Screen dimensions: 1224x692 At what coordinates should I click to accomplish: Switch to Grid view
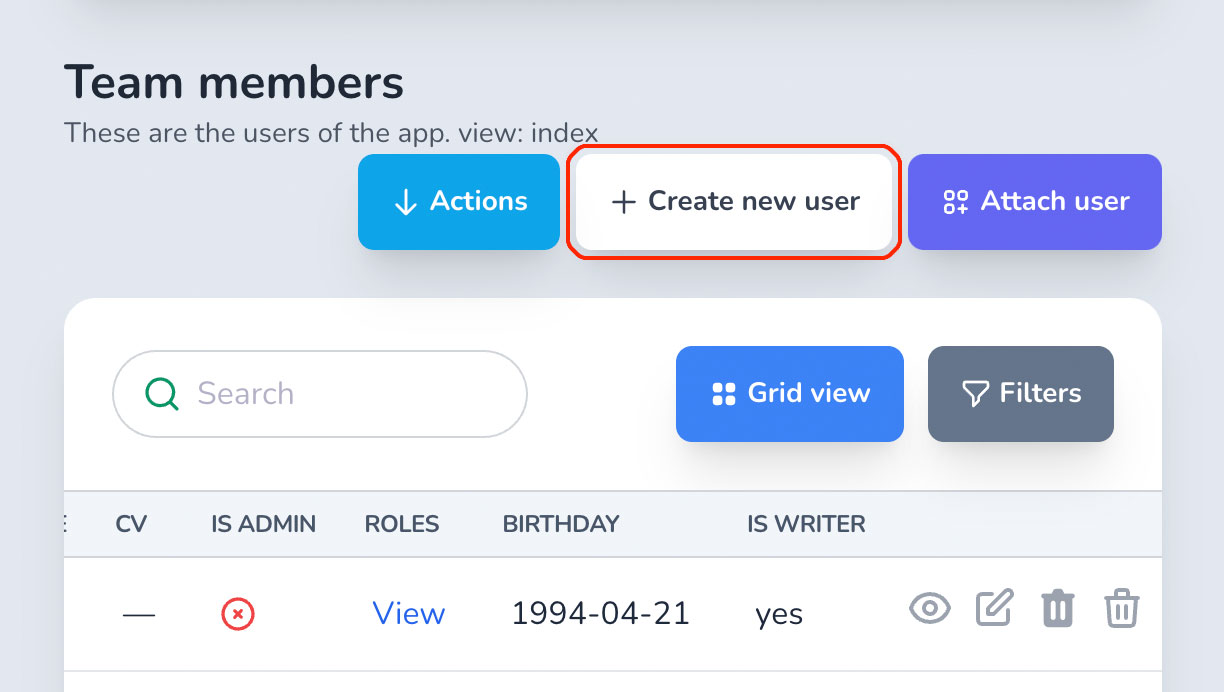click(790, 393)
